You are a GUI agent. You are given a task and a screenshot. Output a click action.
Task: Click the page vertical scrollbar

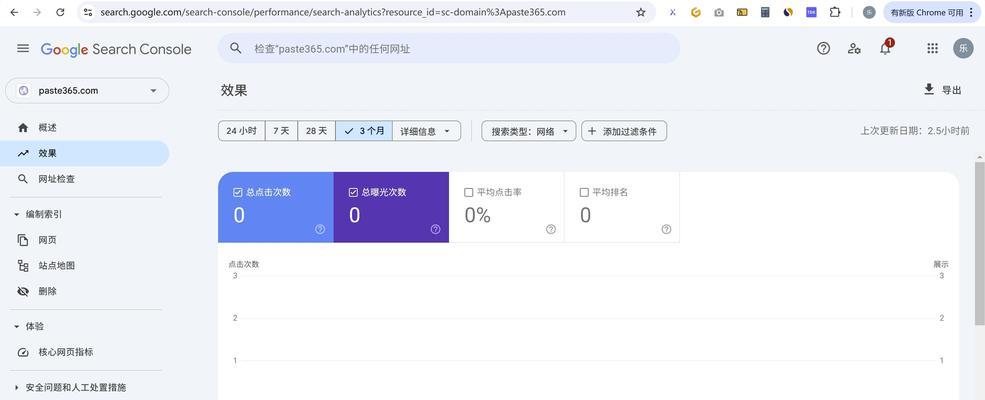click(979, 243)
